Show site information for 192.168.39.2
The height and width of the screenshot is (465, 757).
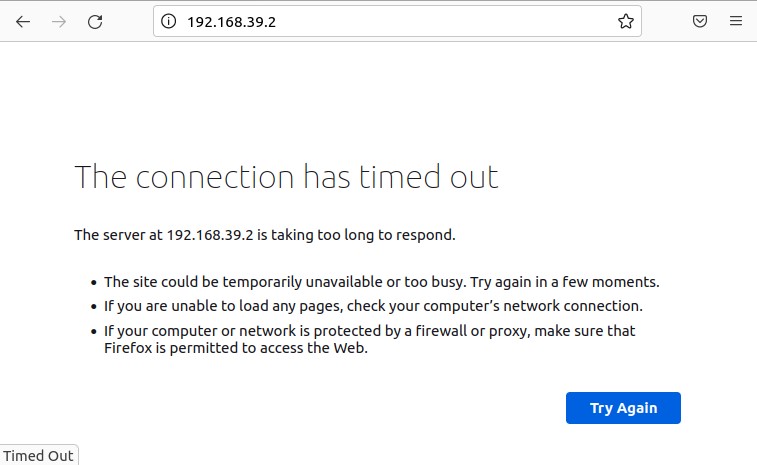[169, 21]
